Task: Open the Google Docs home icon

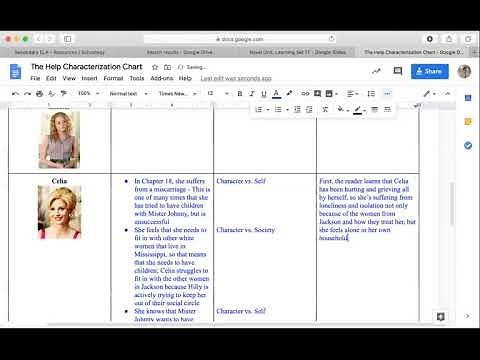Action: pos(15,71)
